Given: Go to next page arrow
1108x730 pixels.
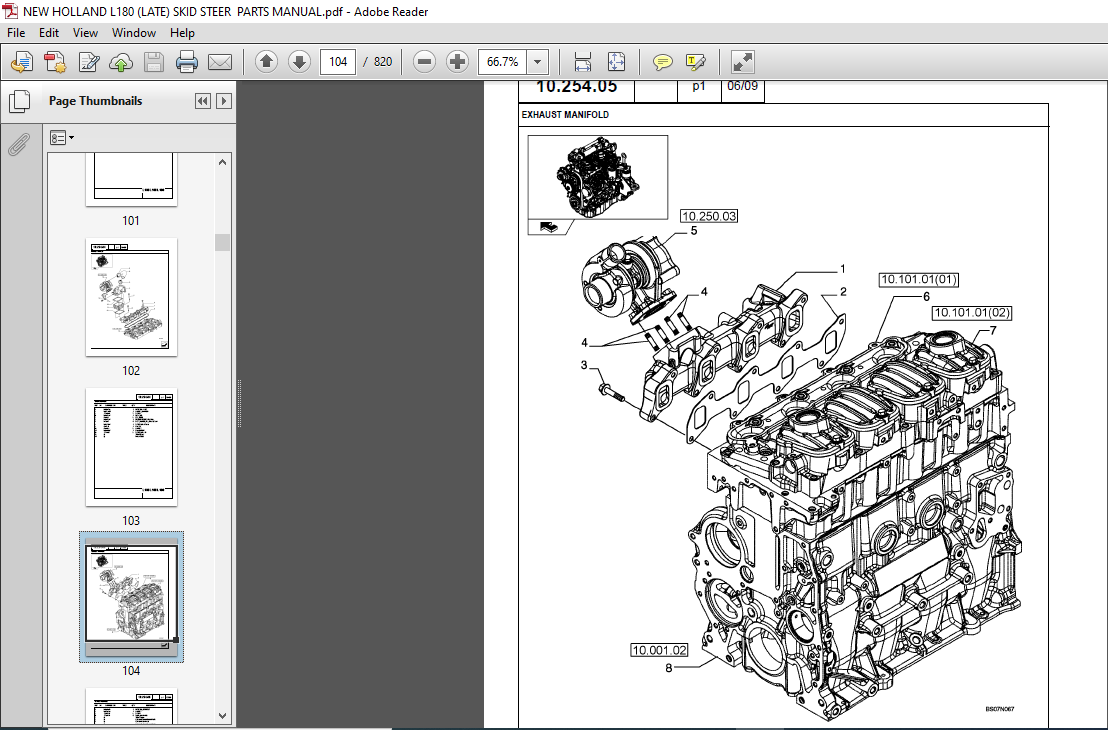Looking at the screenshot, I should [299, 62].
